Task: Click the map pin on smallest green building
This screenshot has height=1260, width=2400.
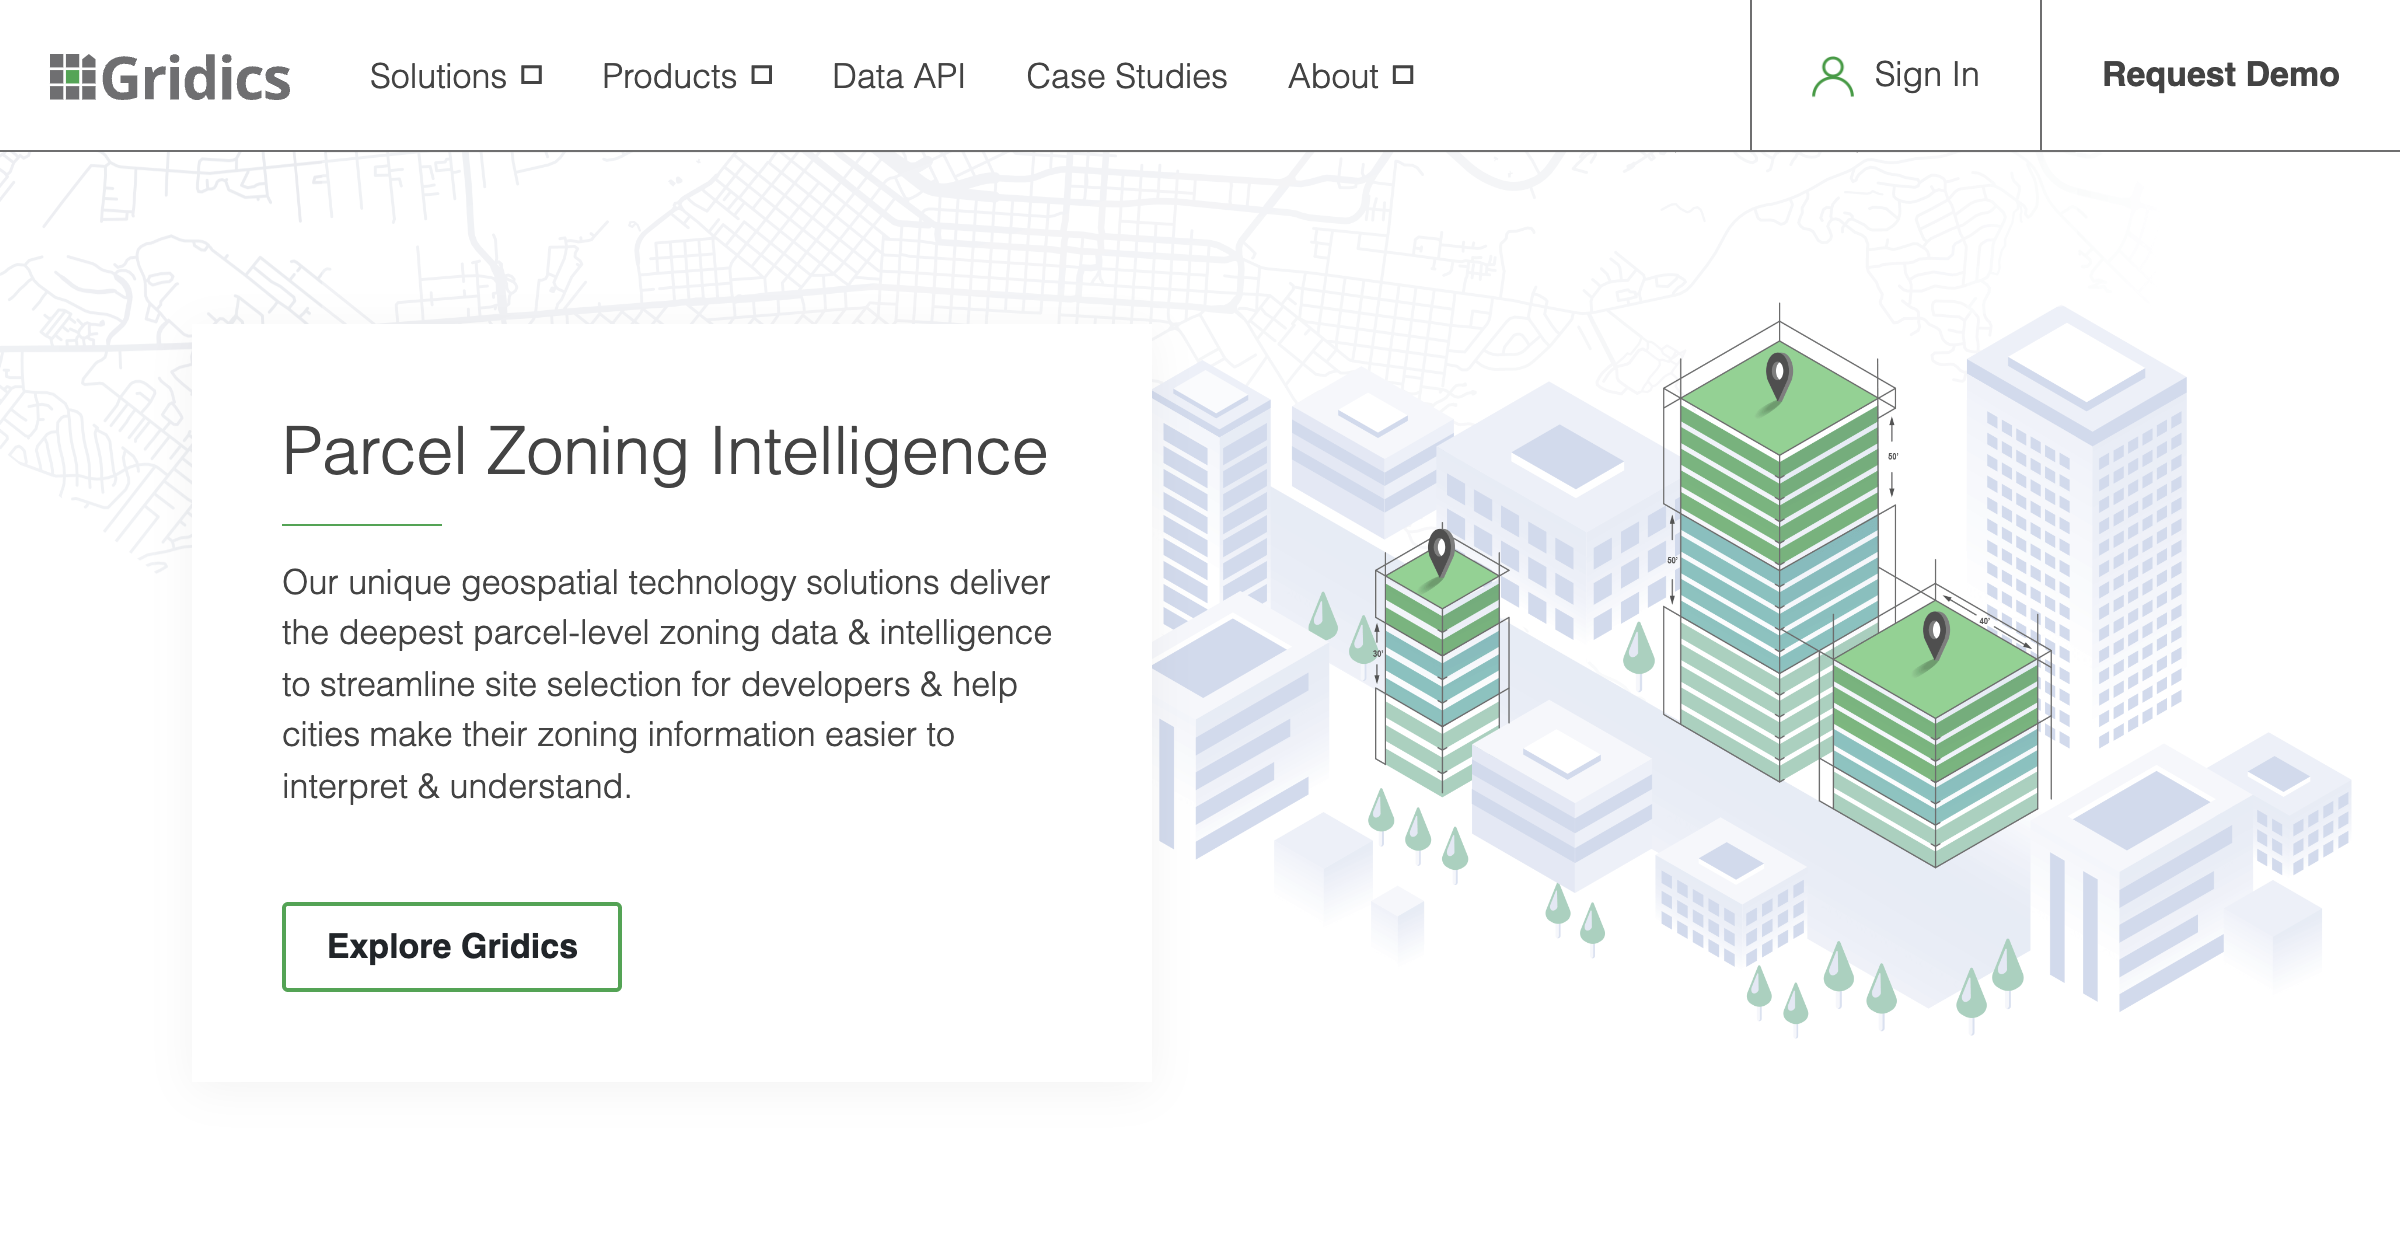Action: [x=1440, y=552]
